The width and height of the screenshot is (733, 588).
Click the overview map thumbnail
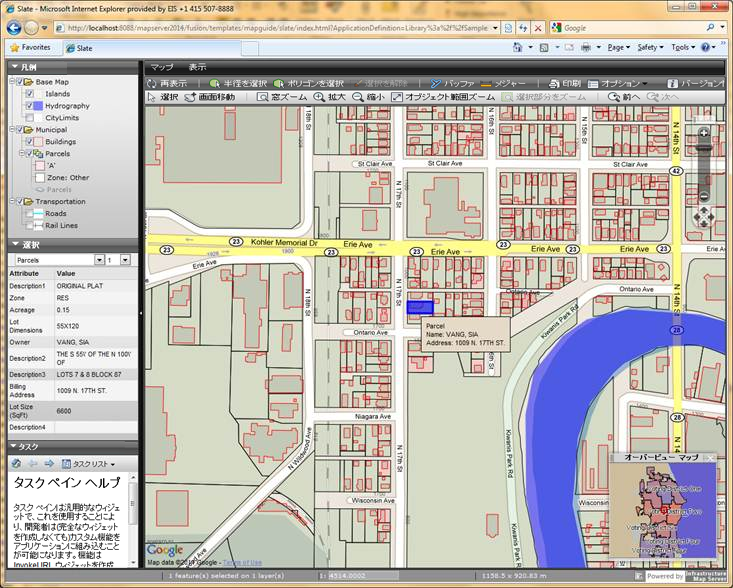pos(663,510)
